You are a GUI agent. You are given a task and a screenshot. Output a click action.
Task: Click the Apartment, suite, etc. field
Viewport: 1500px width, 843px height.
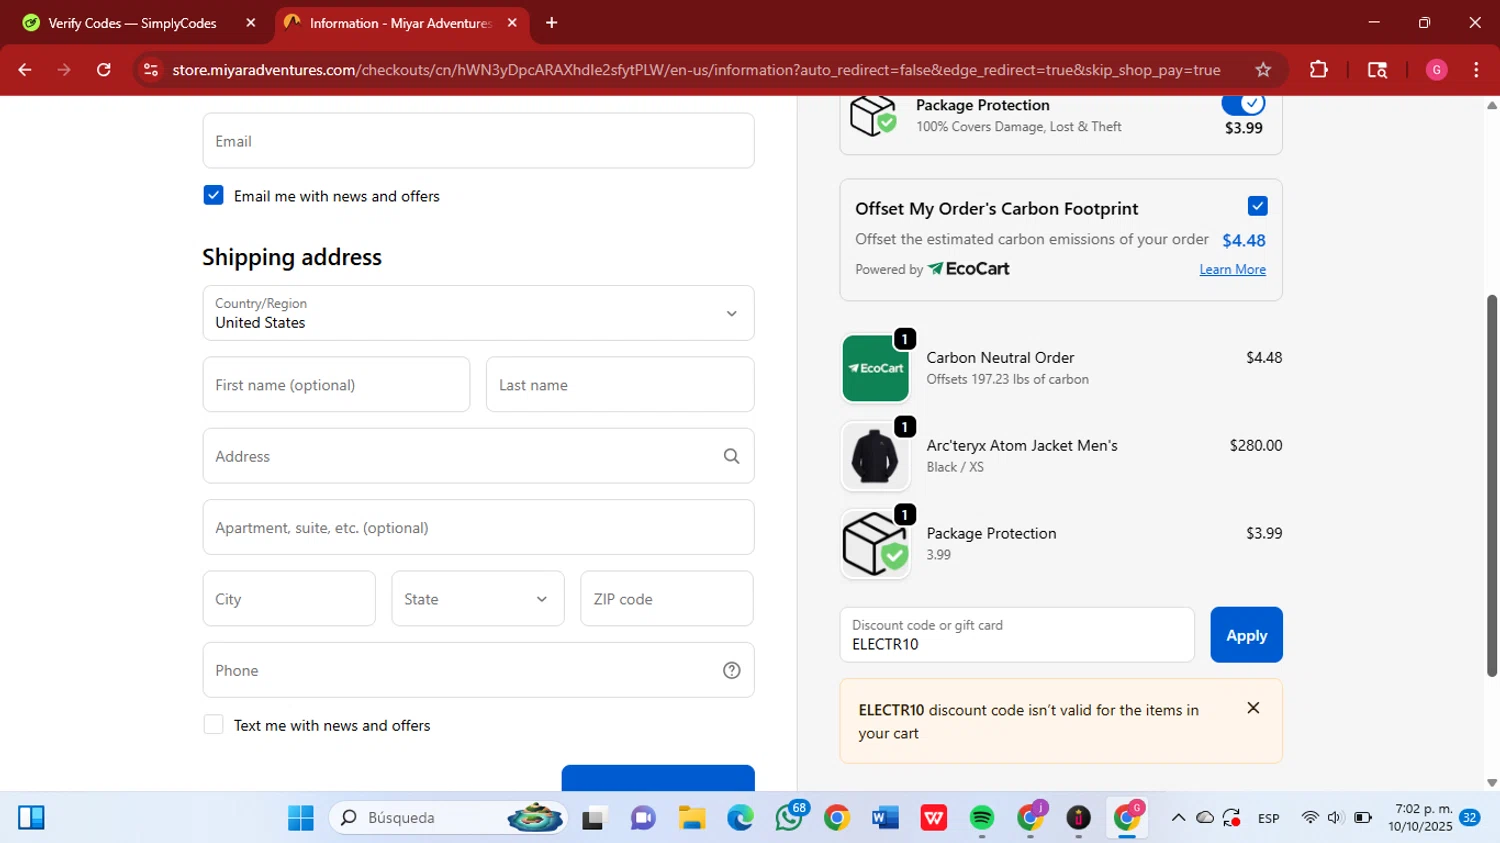[478, 527]
